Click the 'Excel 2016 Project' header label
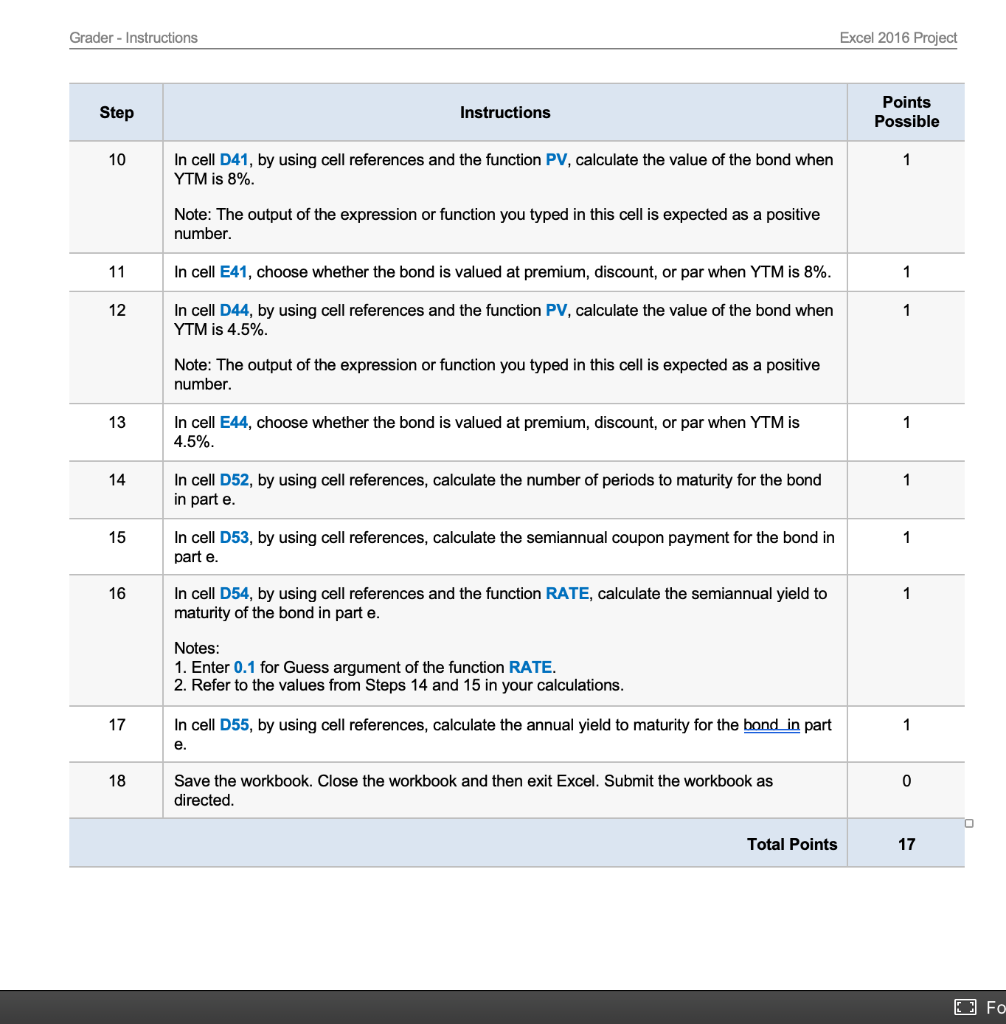The height and width of the screenshot is (1024, 1006). tap(898, 37)
